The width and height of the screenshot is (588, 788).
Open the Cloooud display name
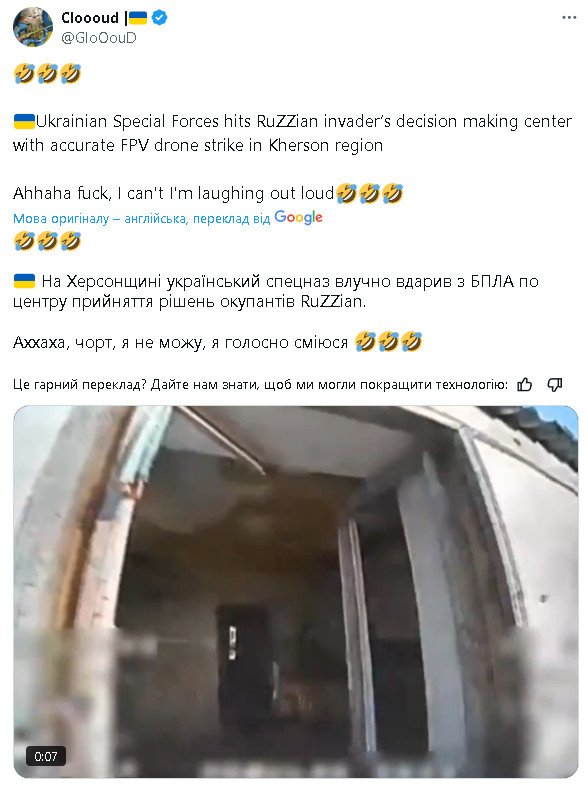coord(90,18)
